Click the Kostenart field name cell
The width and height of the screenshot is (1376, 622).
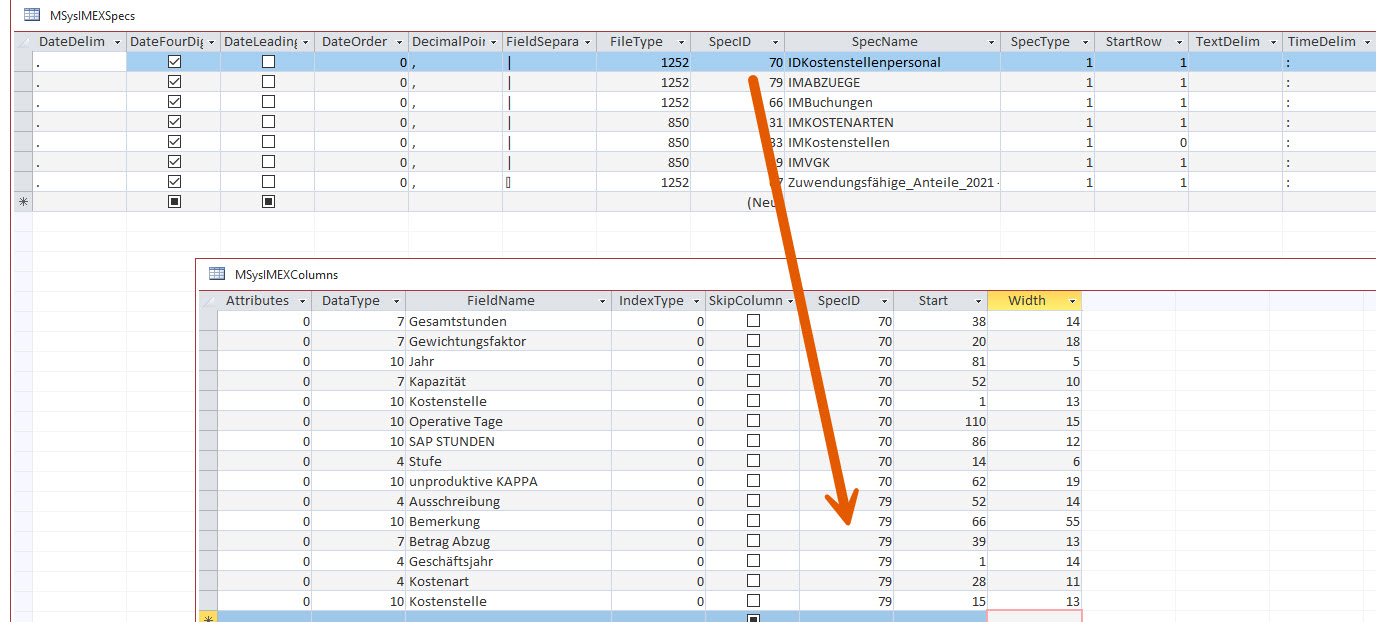(508, 581)
